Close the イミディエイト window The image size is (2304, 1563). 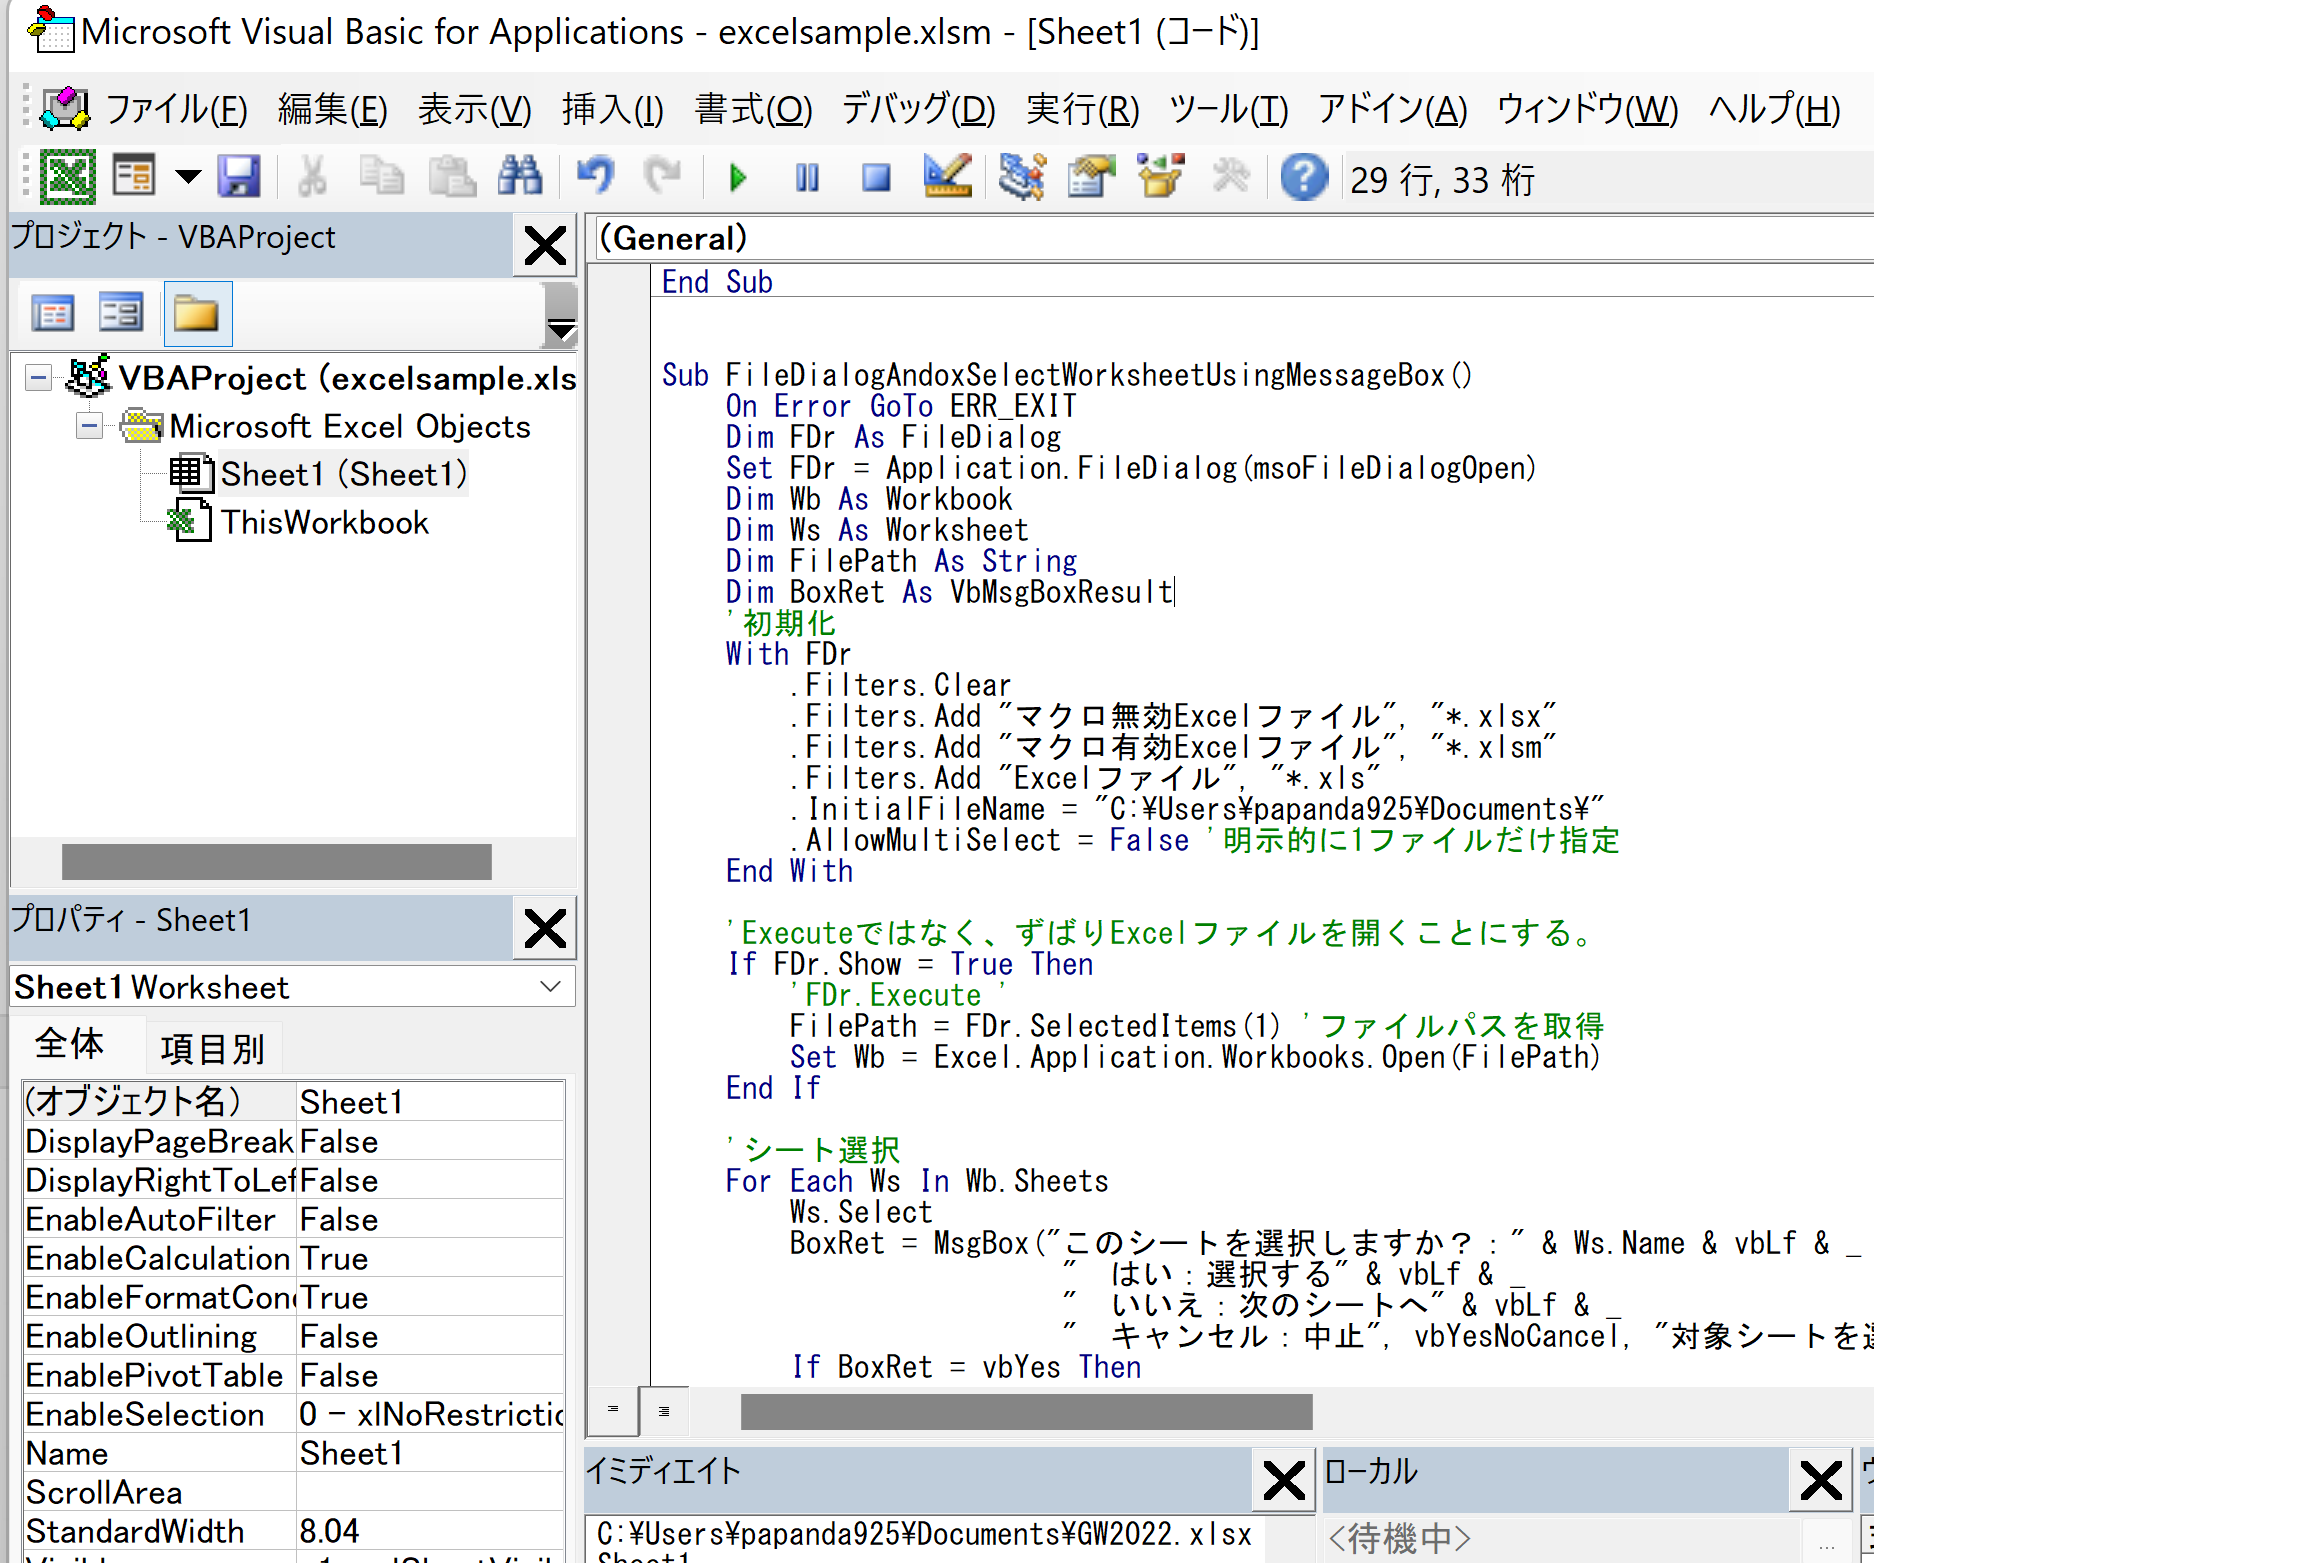point(1283,1480)
